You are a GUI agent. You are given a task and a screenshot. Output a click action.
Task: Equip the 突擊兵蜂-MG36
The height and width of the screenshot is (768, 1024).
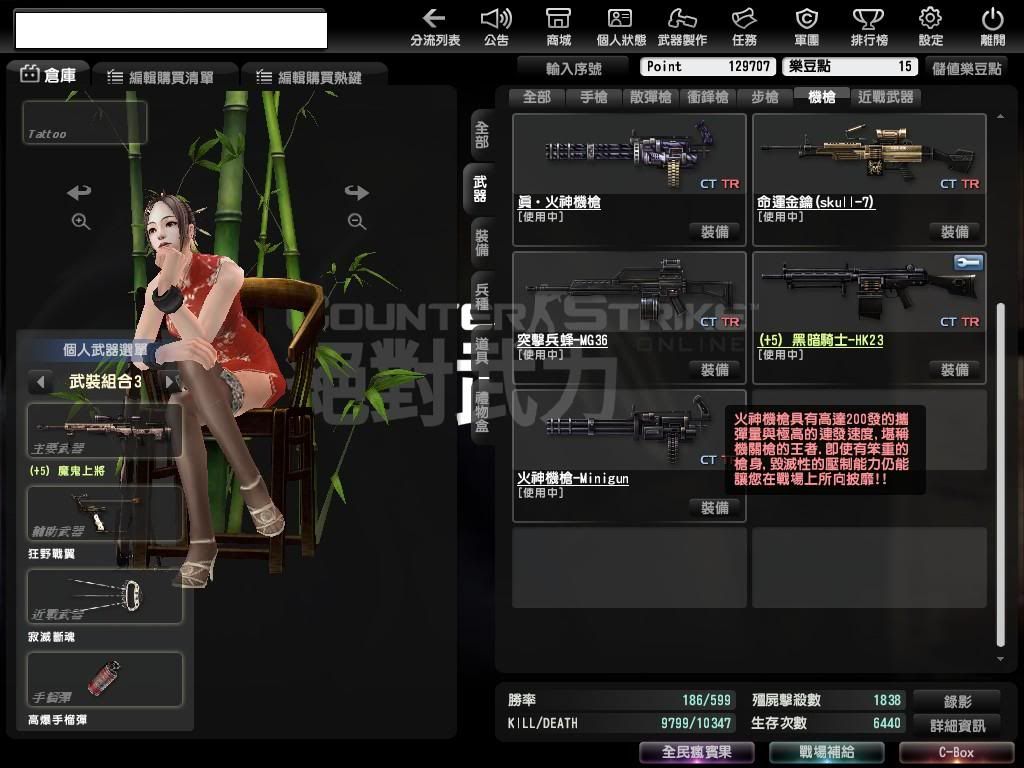pos(714,370)
